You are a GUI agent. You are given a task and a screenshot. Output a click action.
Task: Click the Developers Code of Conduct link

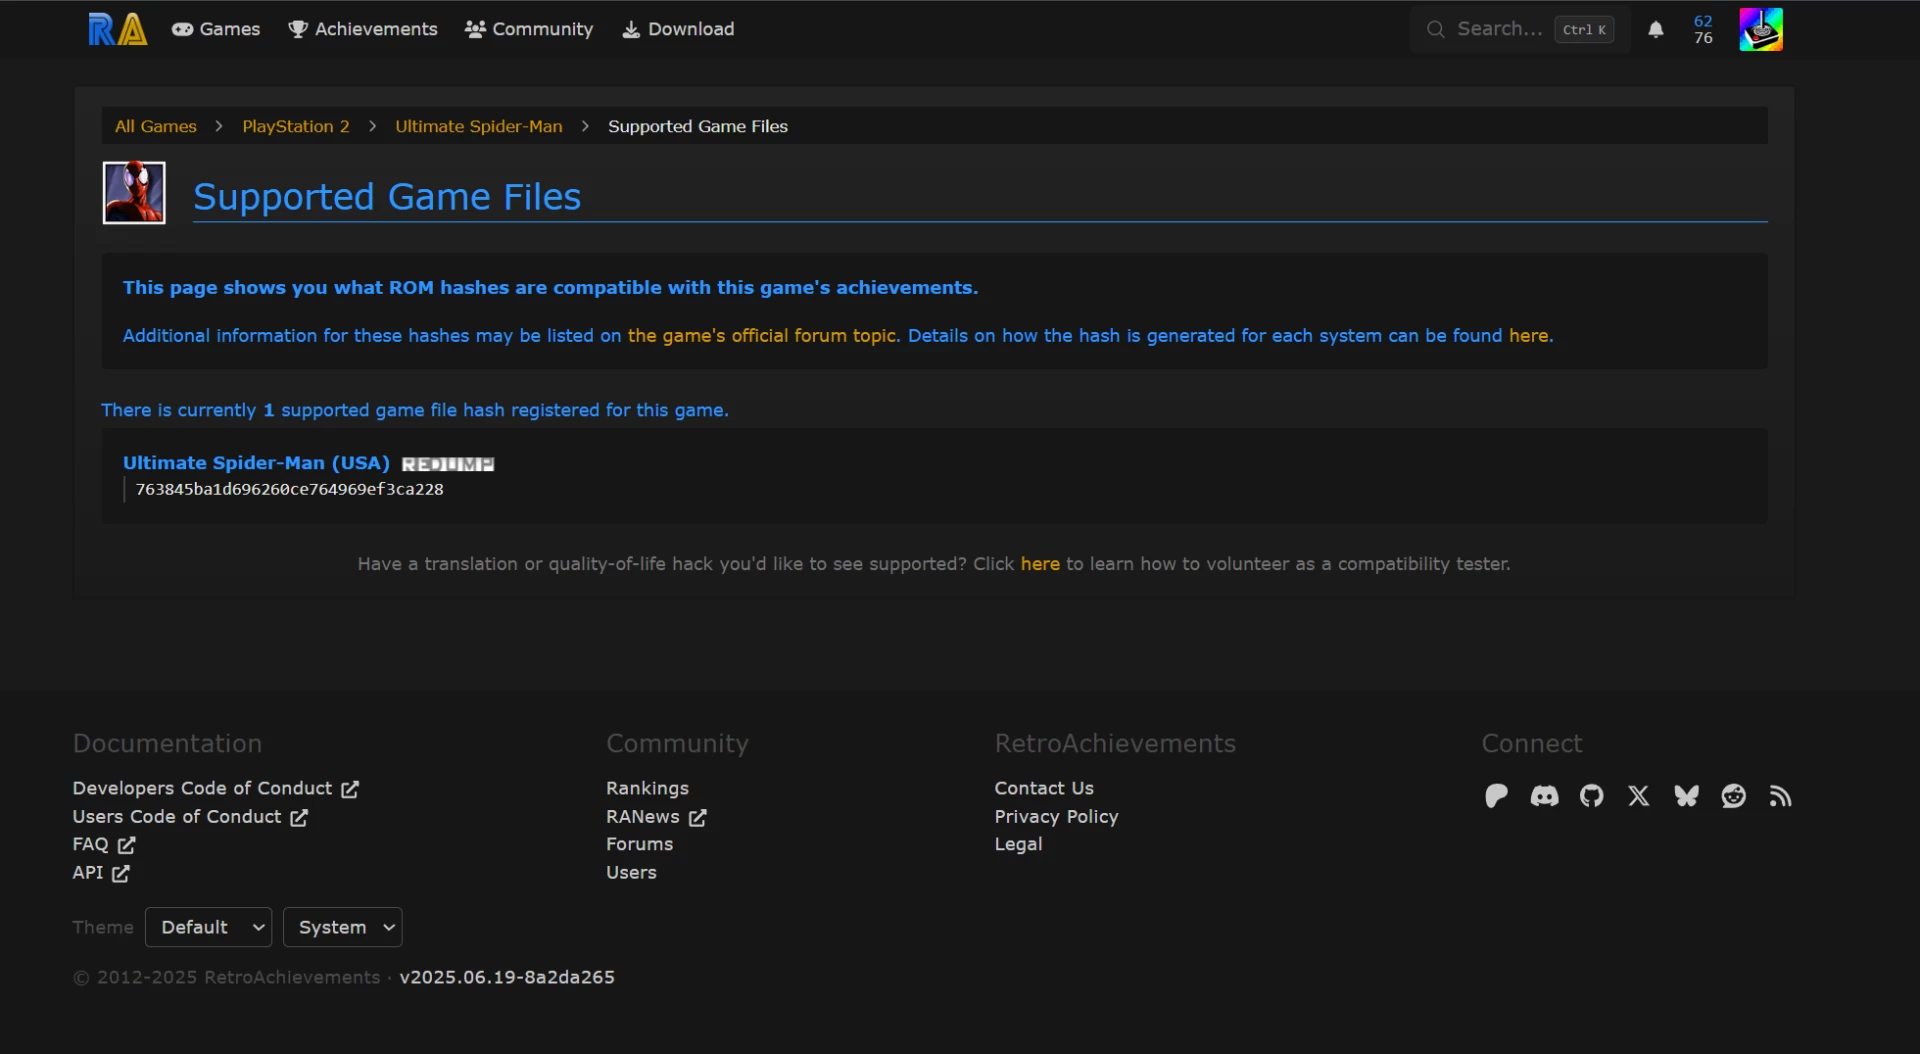[202, 788]
